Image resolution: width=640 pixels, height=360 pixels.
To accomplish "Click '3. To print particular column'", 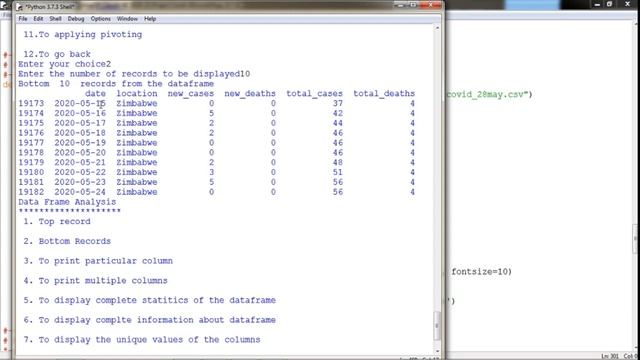I will 98,260.
